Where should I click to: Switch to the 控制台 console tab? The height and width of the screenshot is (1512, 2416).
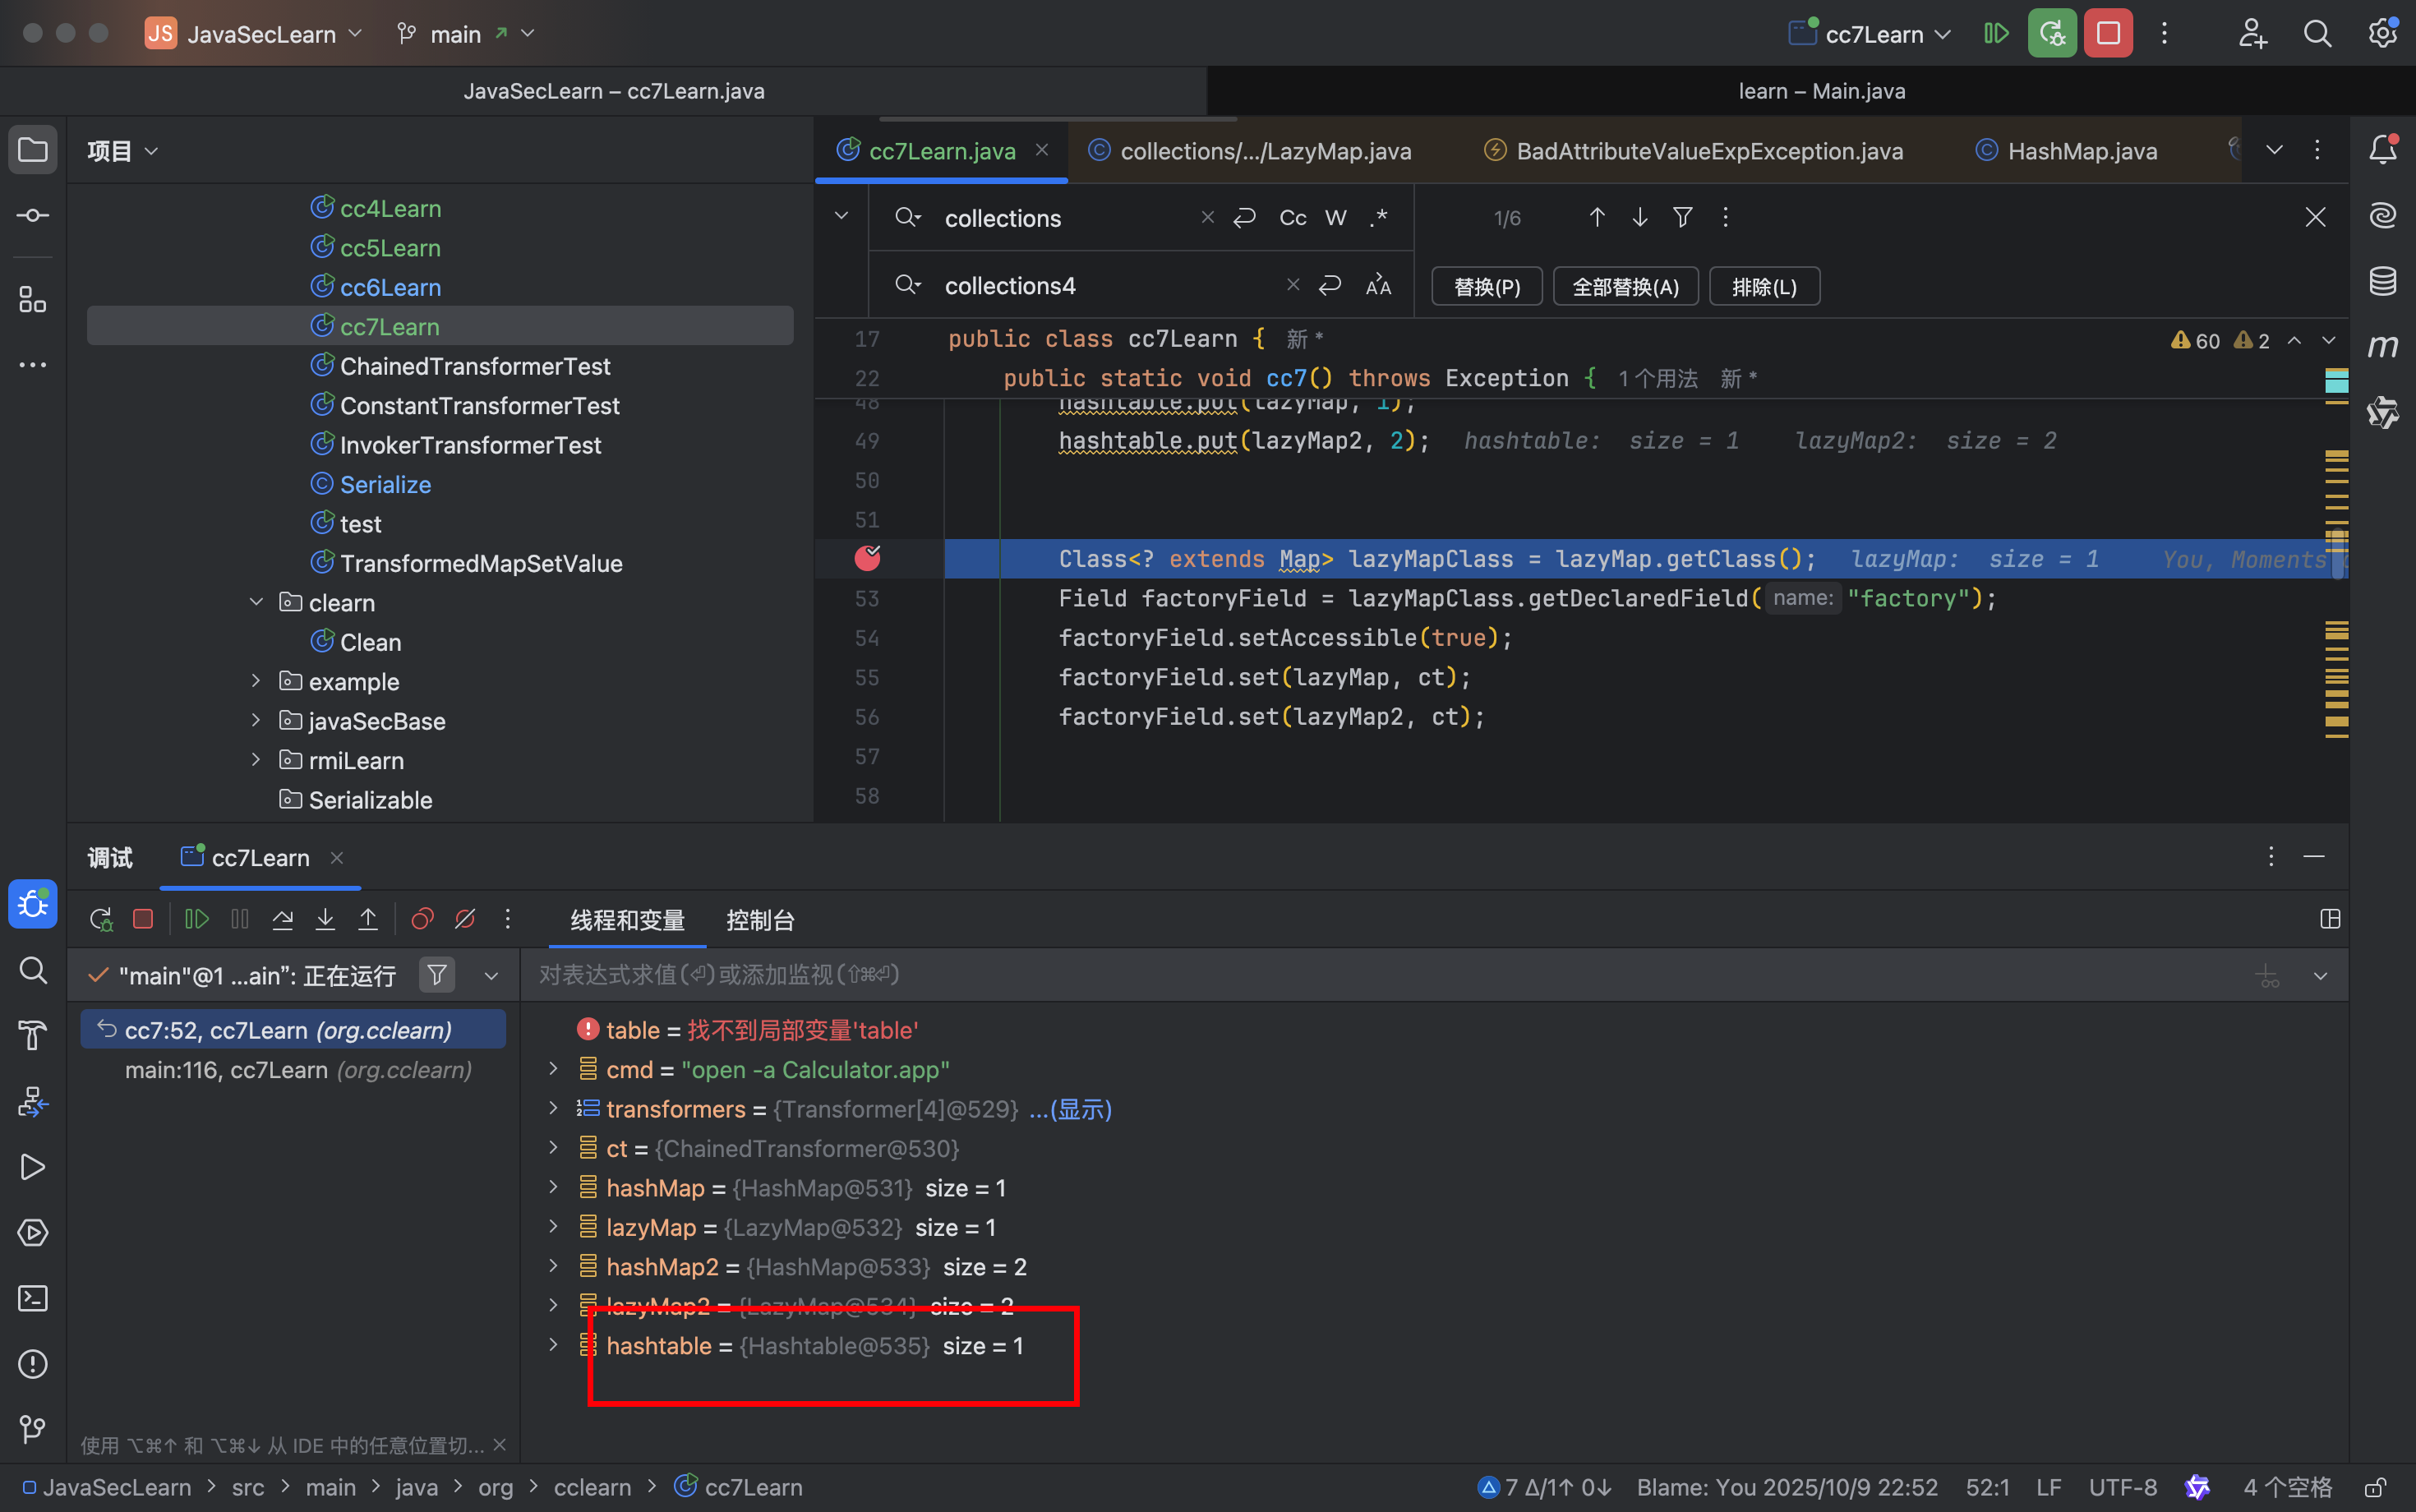point(760,920)
